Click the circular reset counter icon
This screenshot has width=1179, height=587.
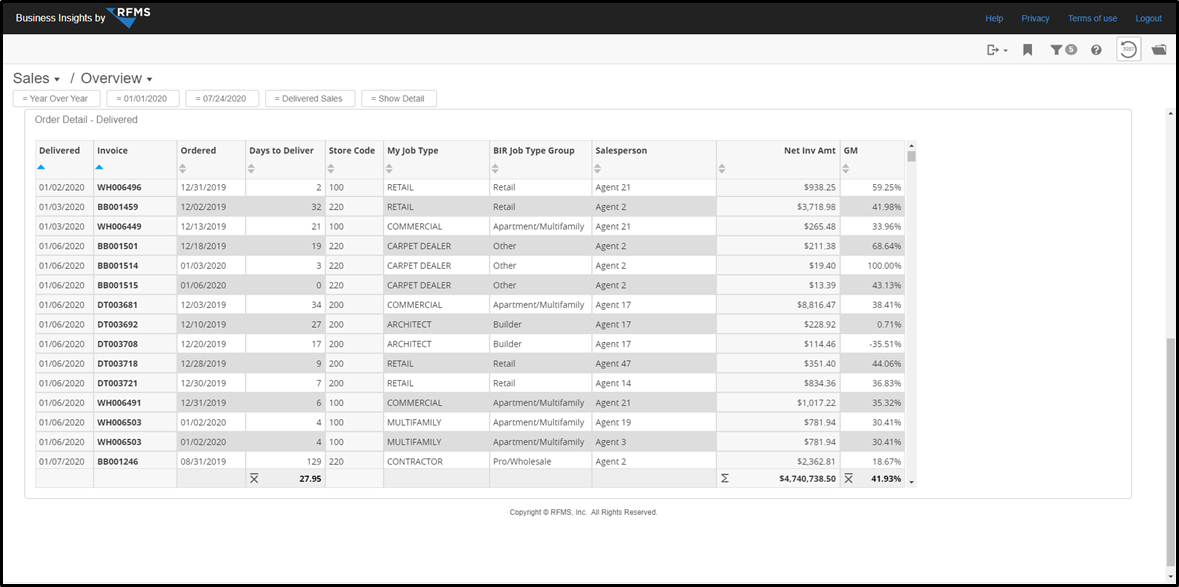click(x=1129, y=50)
